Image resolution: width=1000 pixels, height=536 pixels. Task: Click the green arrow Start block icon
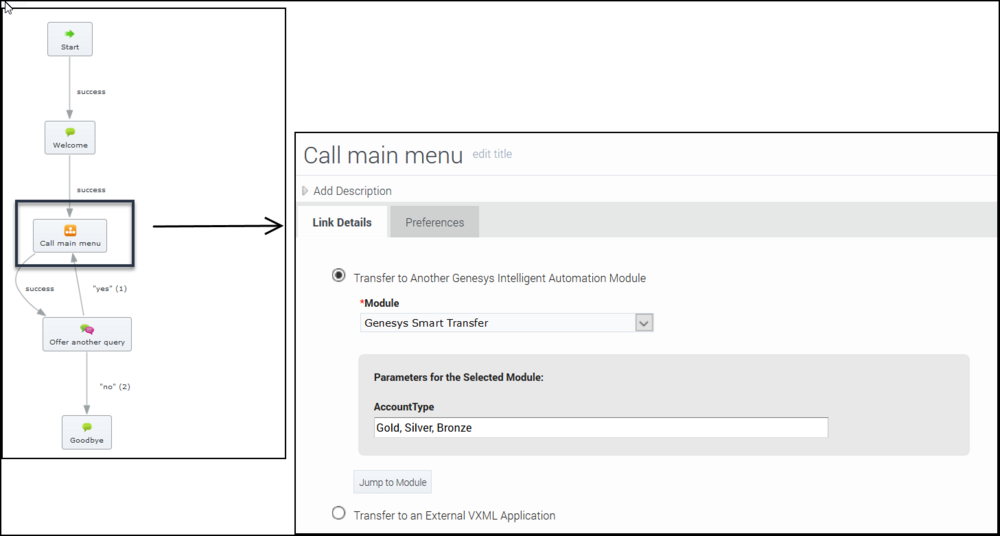tap(70, 34)
